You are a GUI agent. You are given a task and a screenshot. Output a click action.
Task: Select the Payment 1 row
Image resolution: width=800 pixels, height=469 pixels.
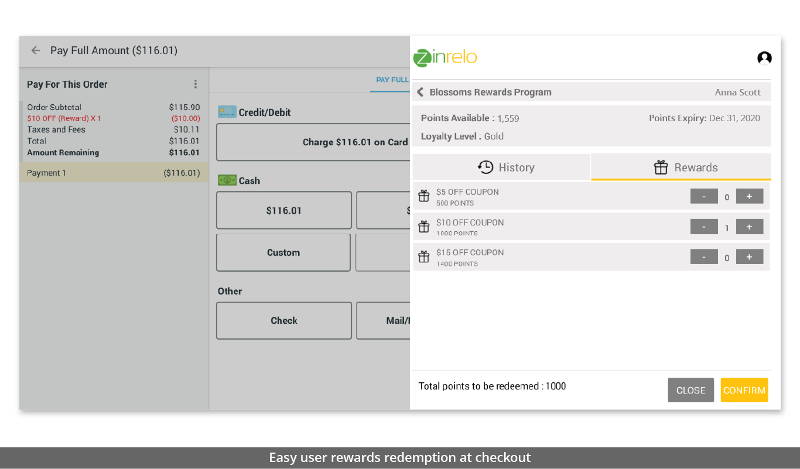click(x=113, y=172)
